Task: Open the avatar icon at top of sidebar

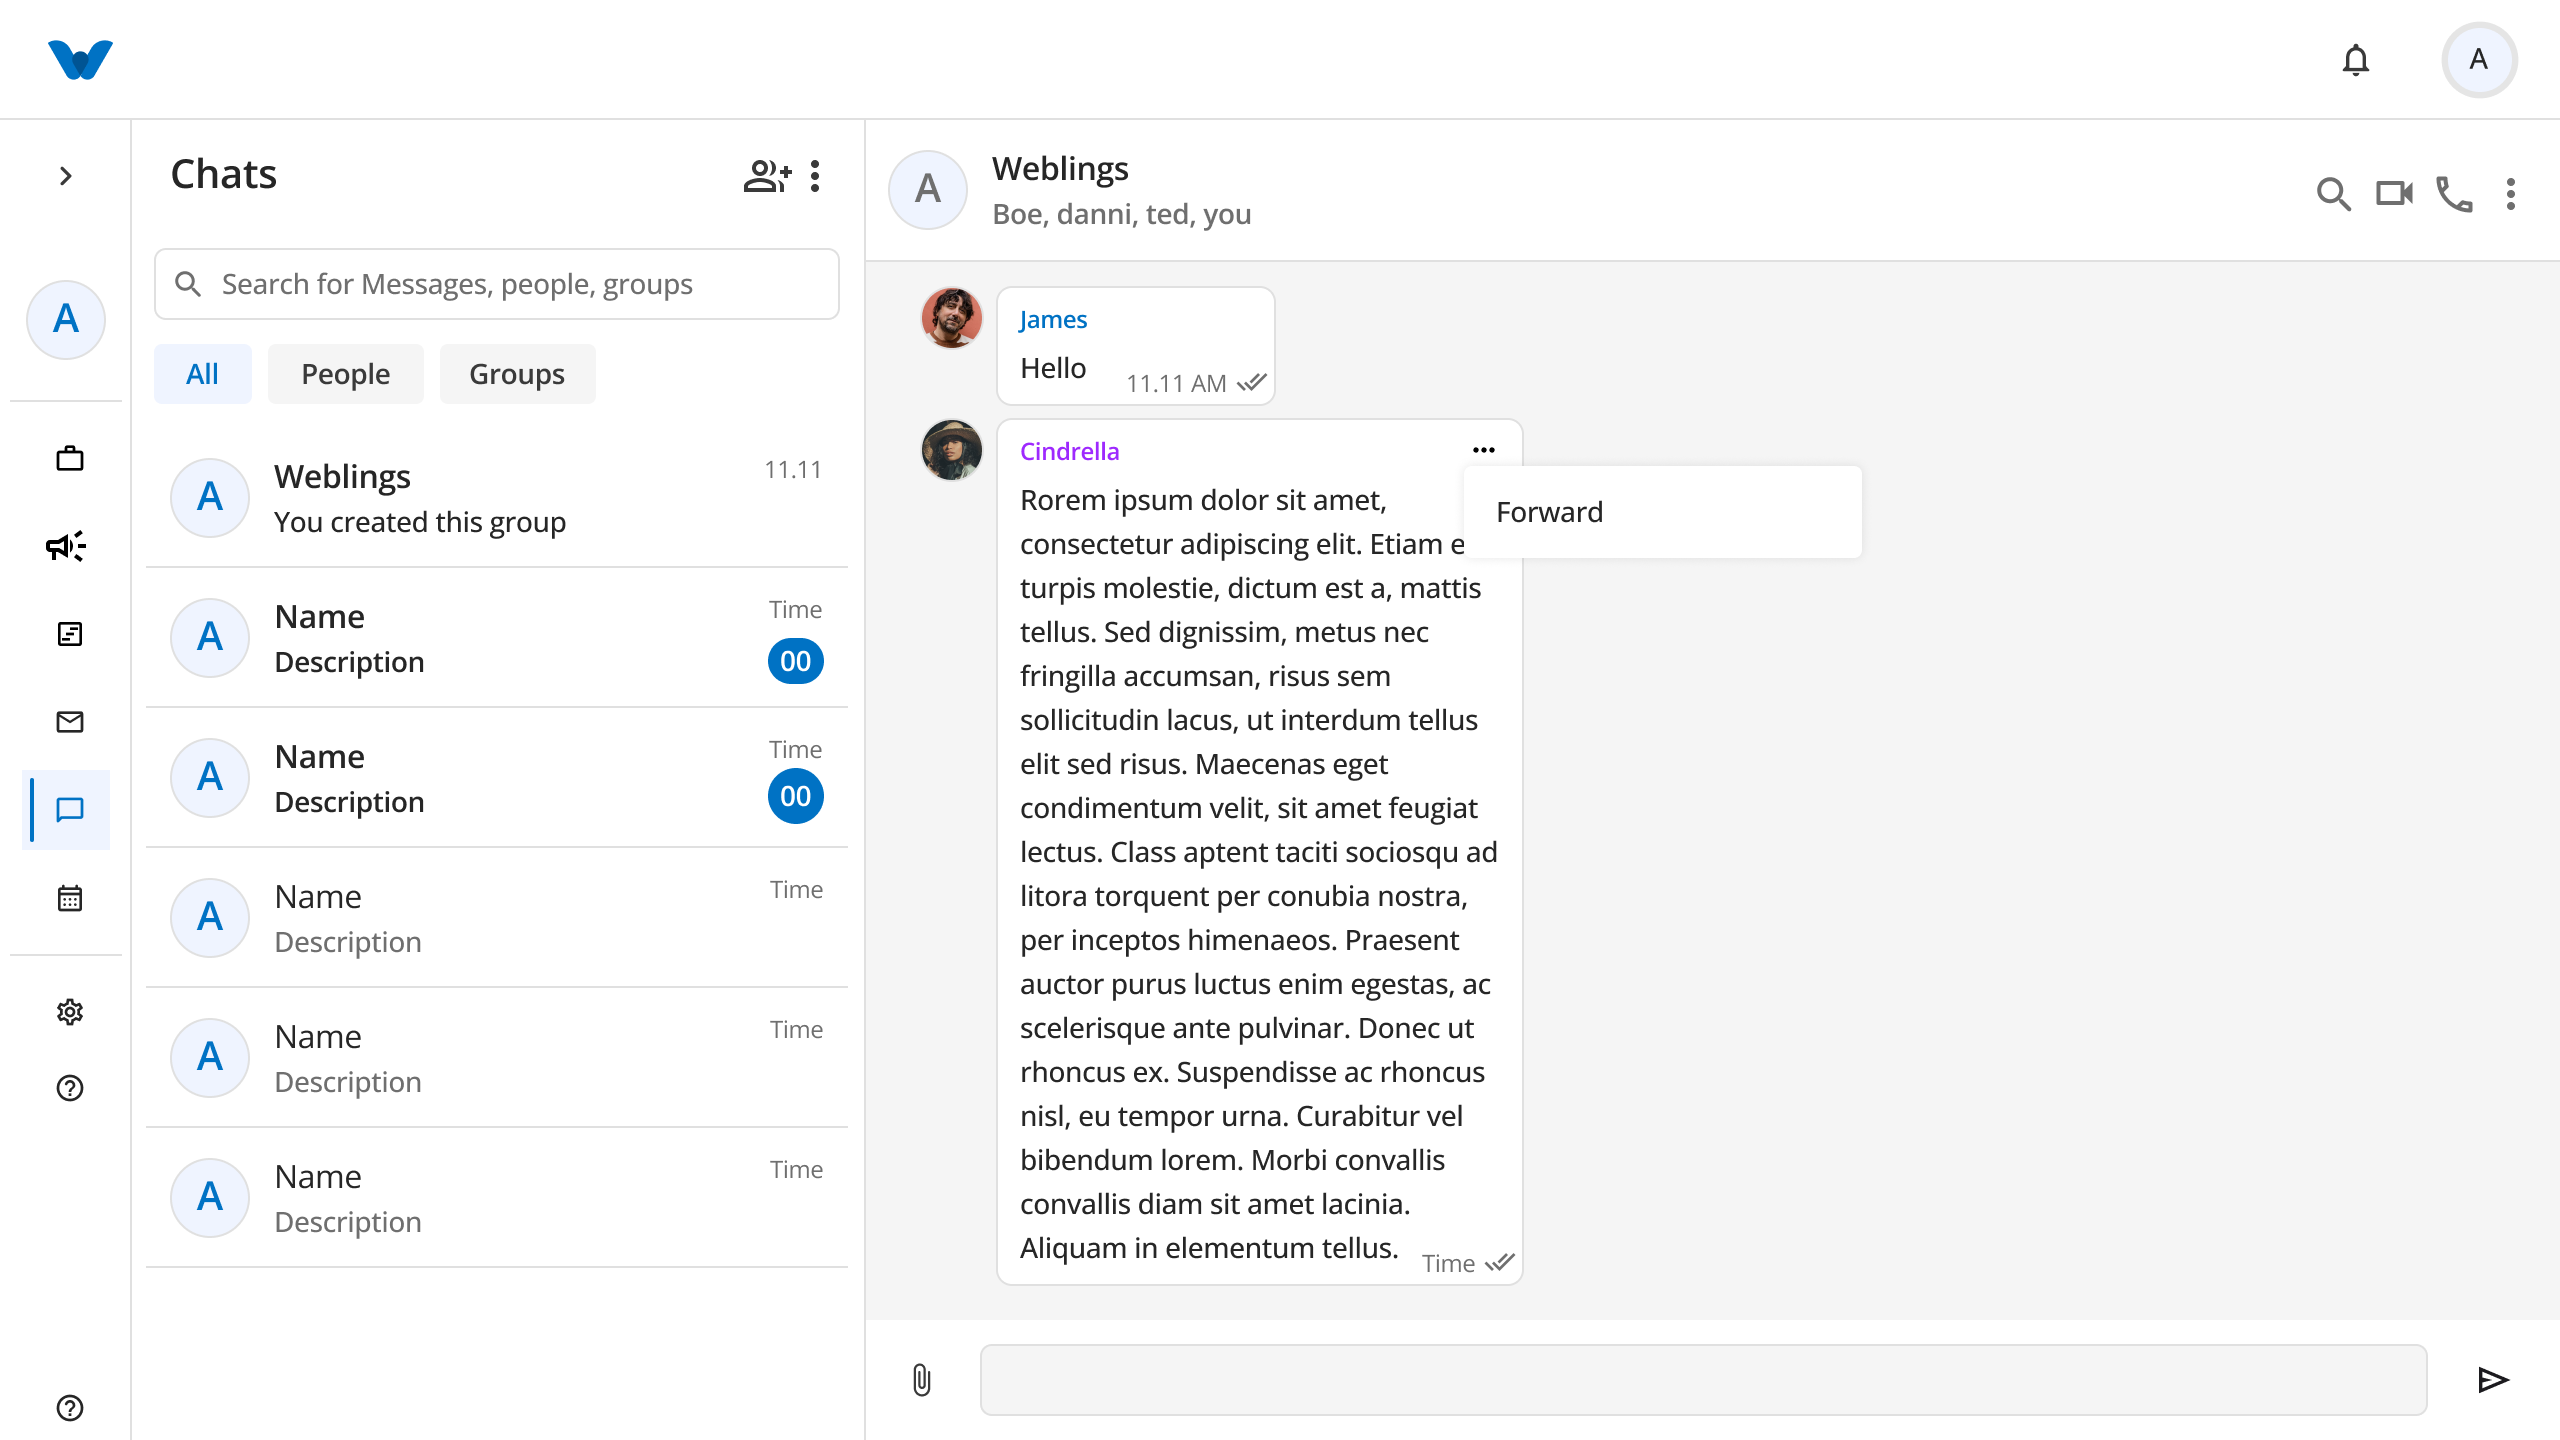Action: pos(66,320)
